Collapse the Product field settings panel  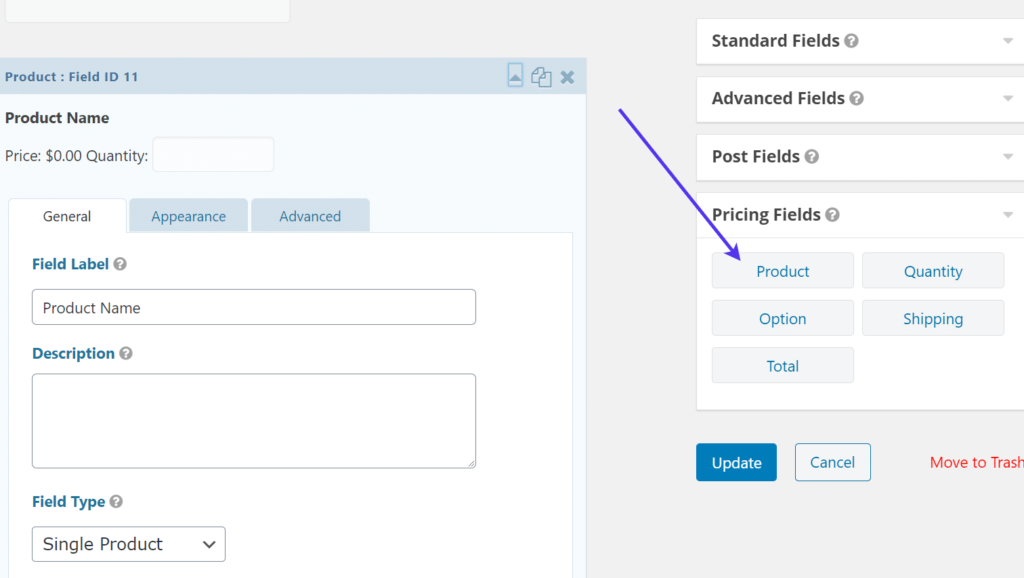pos(515,76)
